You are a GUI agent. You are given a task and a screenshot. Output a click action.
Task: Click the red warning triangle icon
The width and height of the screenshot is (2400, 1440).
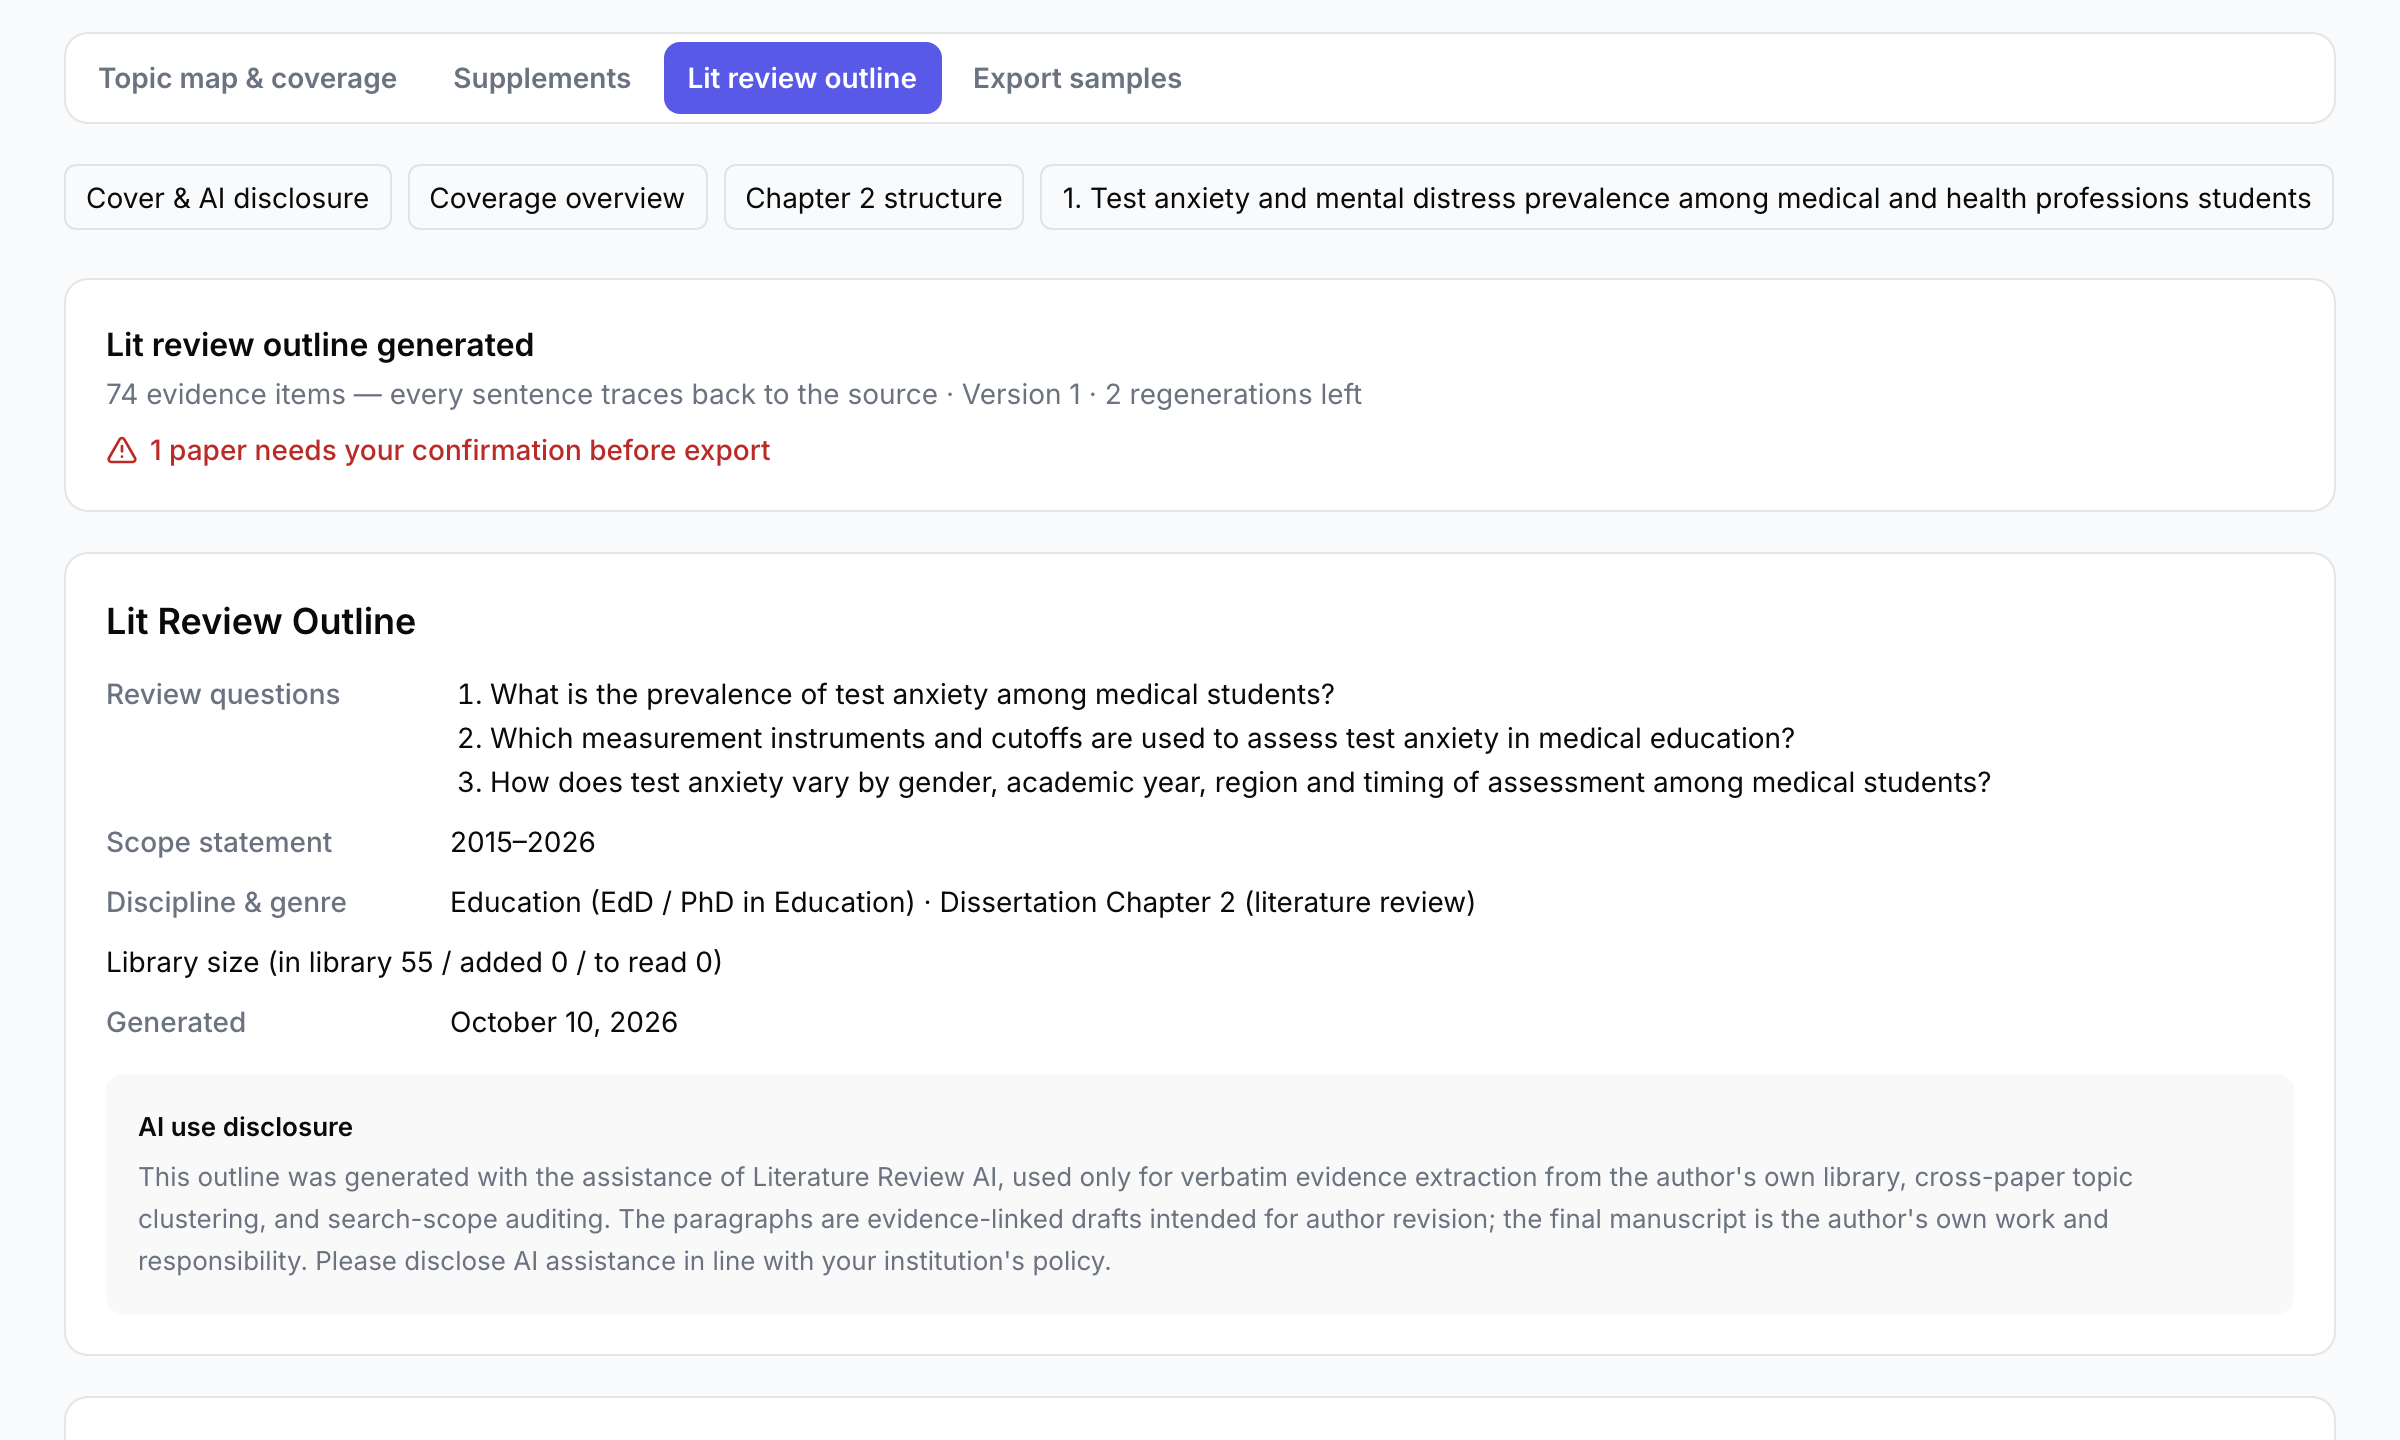[x=121, y=451]
